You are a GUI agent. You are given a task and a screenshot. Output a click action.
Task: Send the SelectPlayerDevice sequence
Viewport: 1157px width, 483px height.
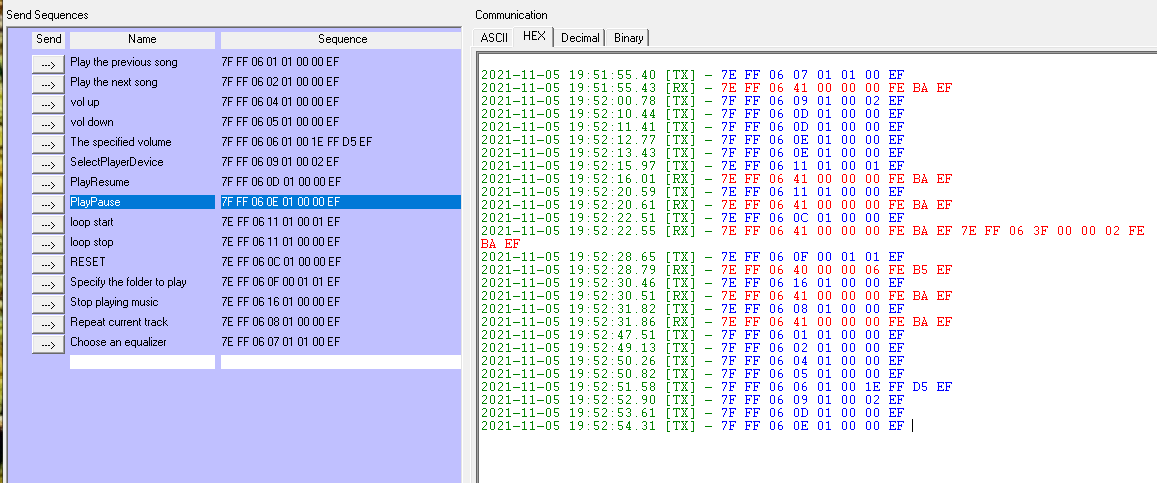(x=48, y=162)
